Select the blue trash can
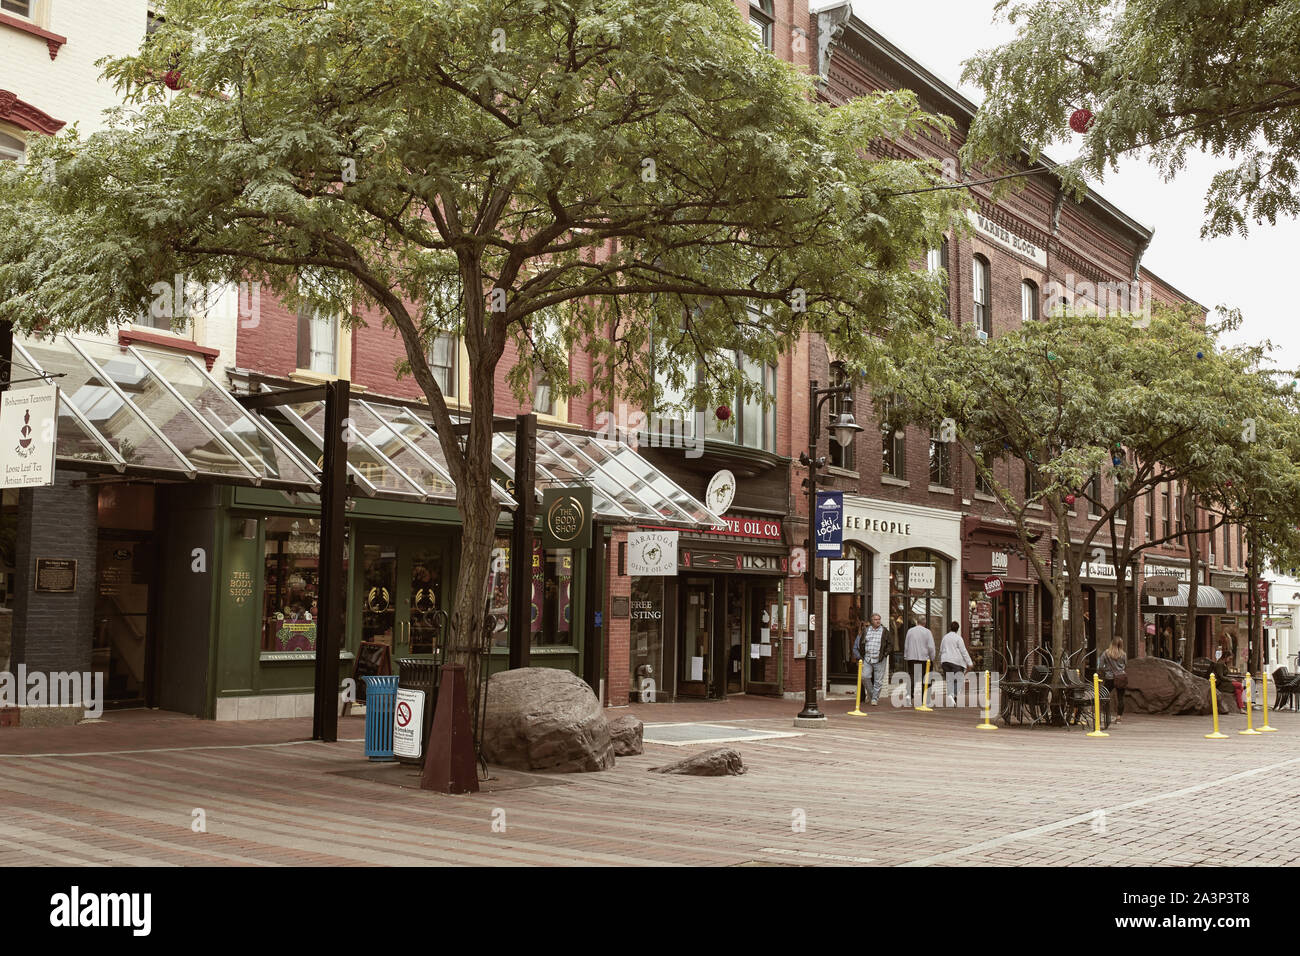 [x=380, y=718]
